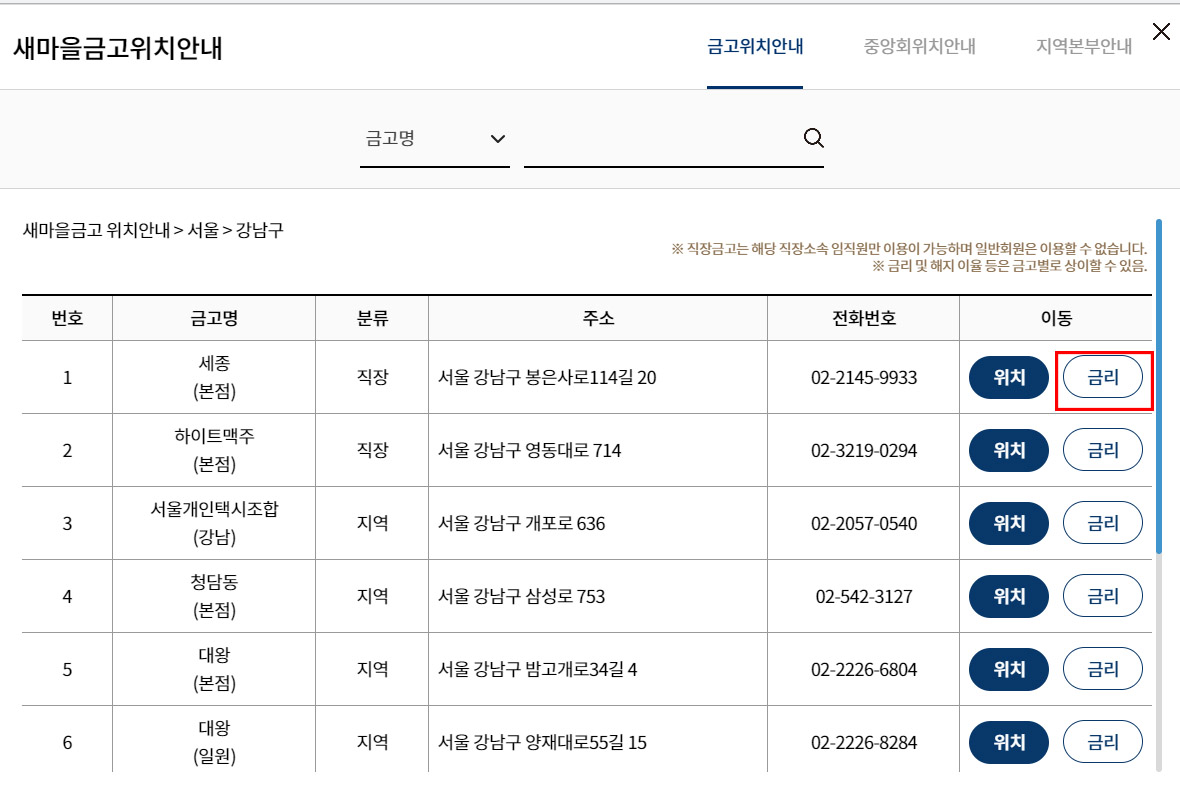The height and width of the screenshot is (790, 1180).
Task: Click the 금고명 column header
Action: point(214,318)
